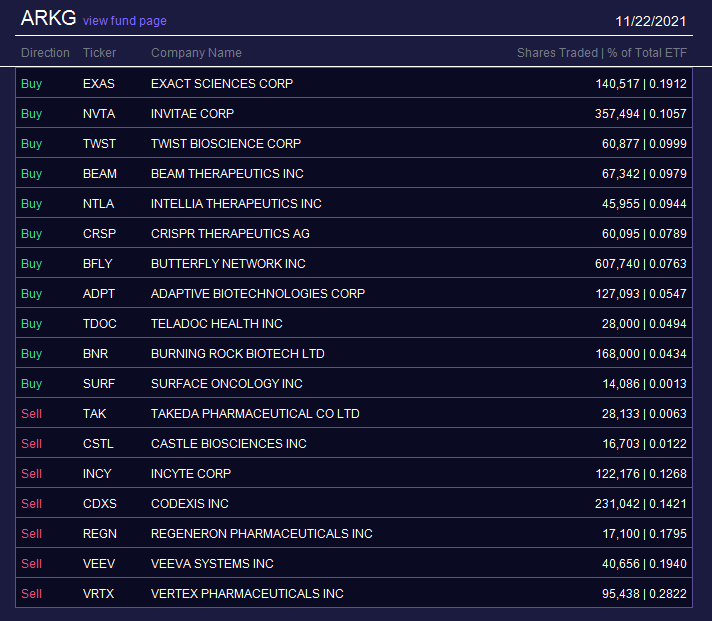Click CASTLE BIOSCIENCES INC company name
712x621 pixels.
(228, 443)
